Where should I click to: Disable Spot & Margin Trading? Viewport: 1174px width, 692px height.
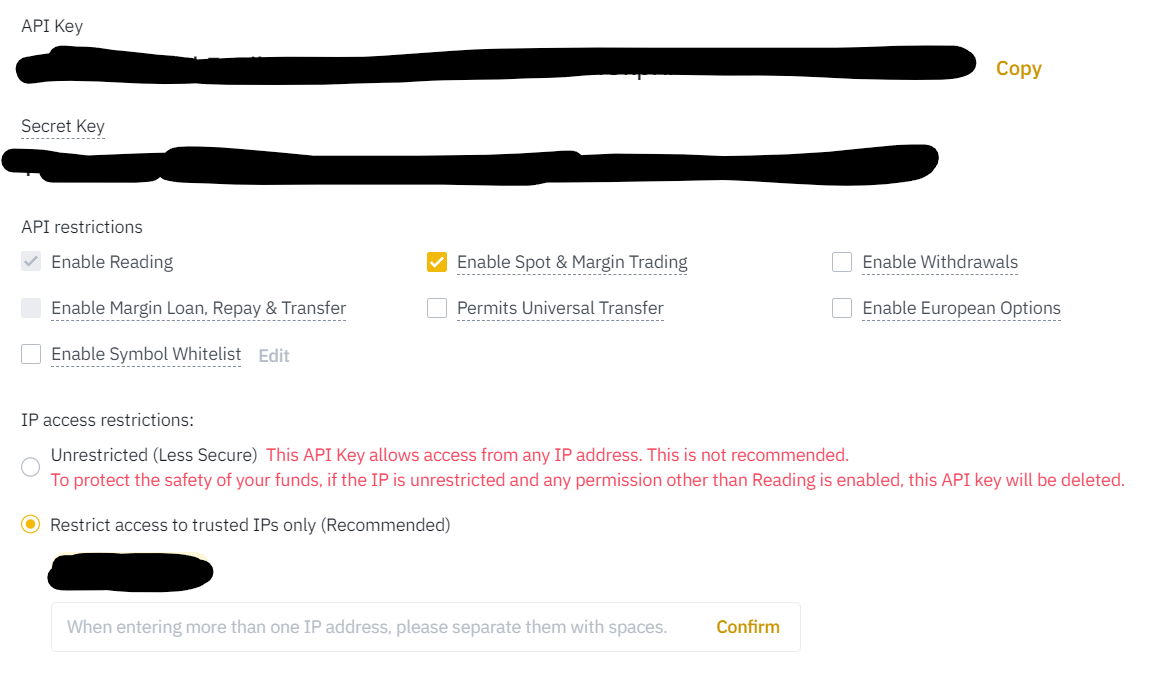tap(437, 261)
